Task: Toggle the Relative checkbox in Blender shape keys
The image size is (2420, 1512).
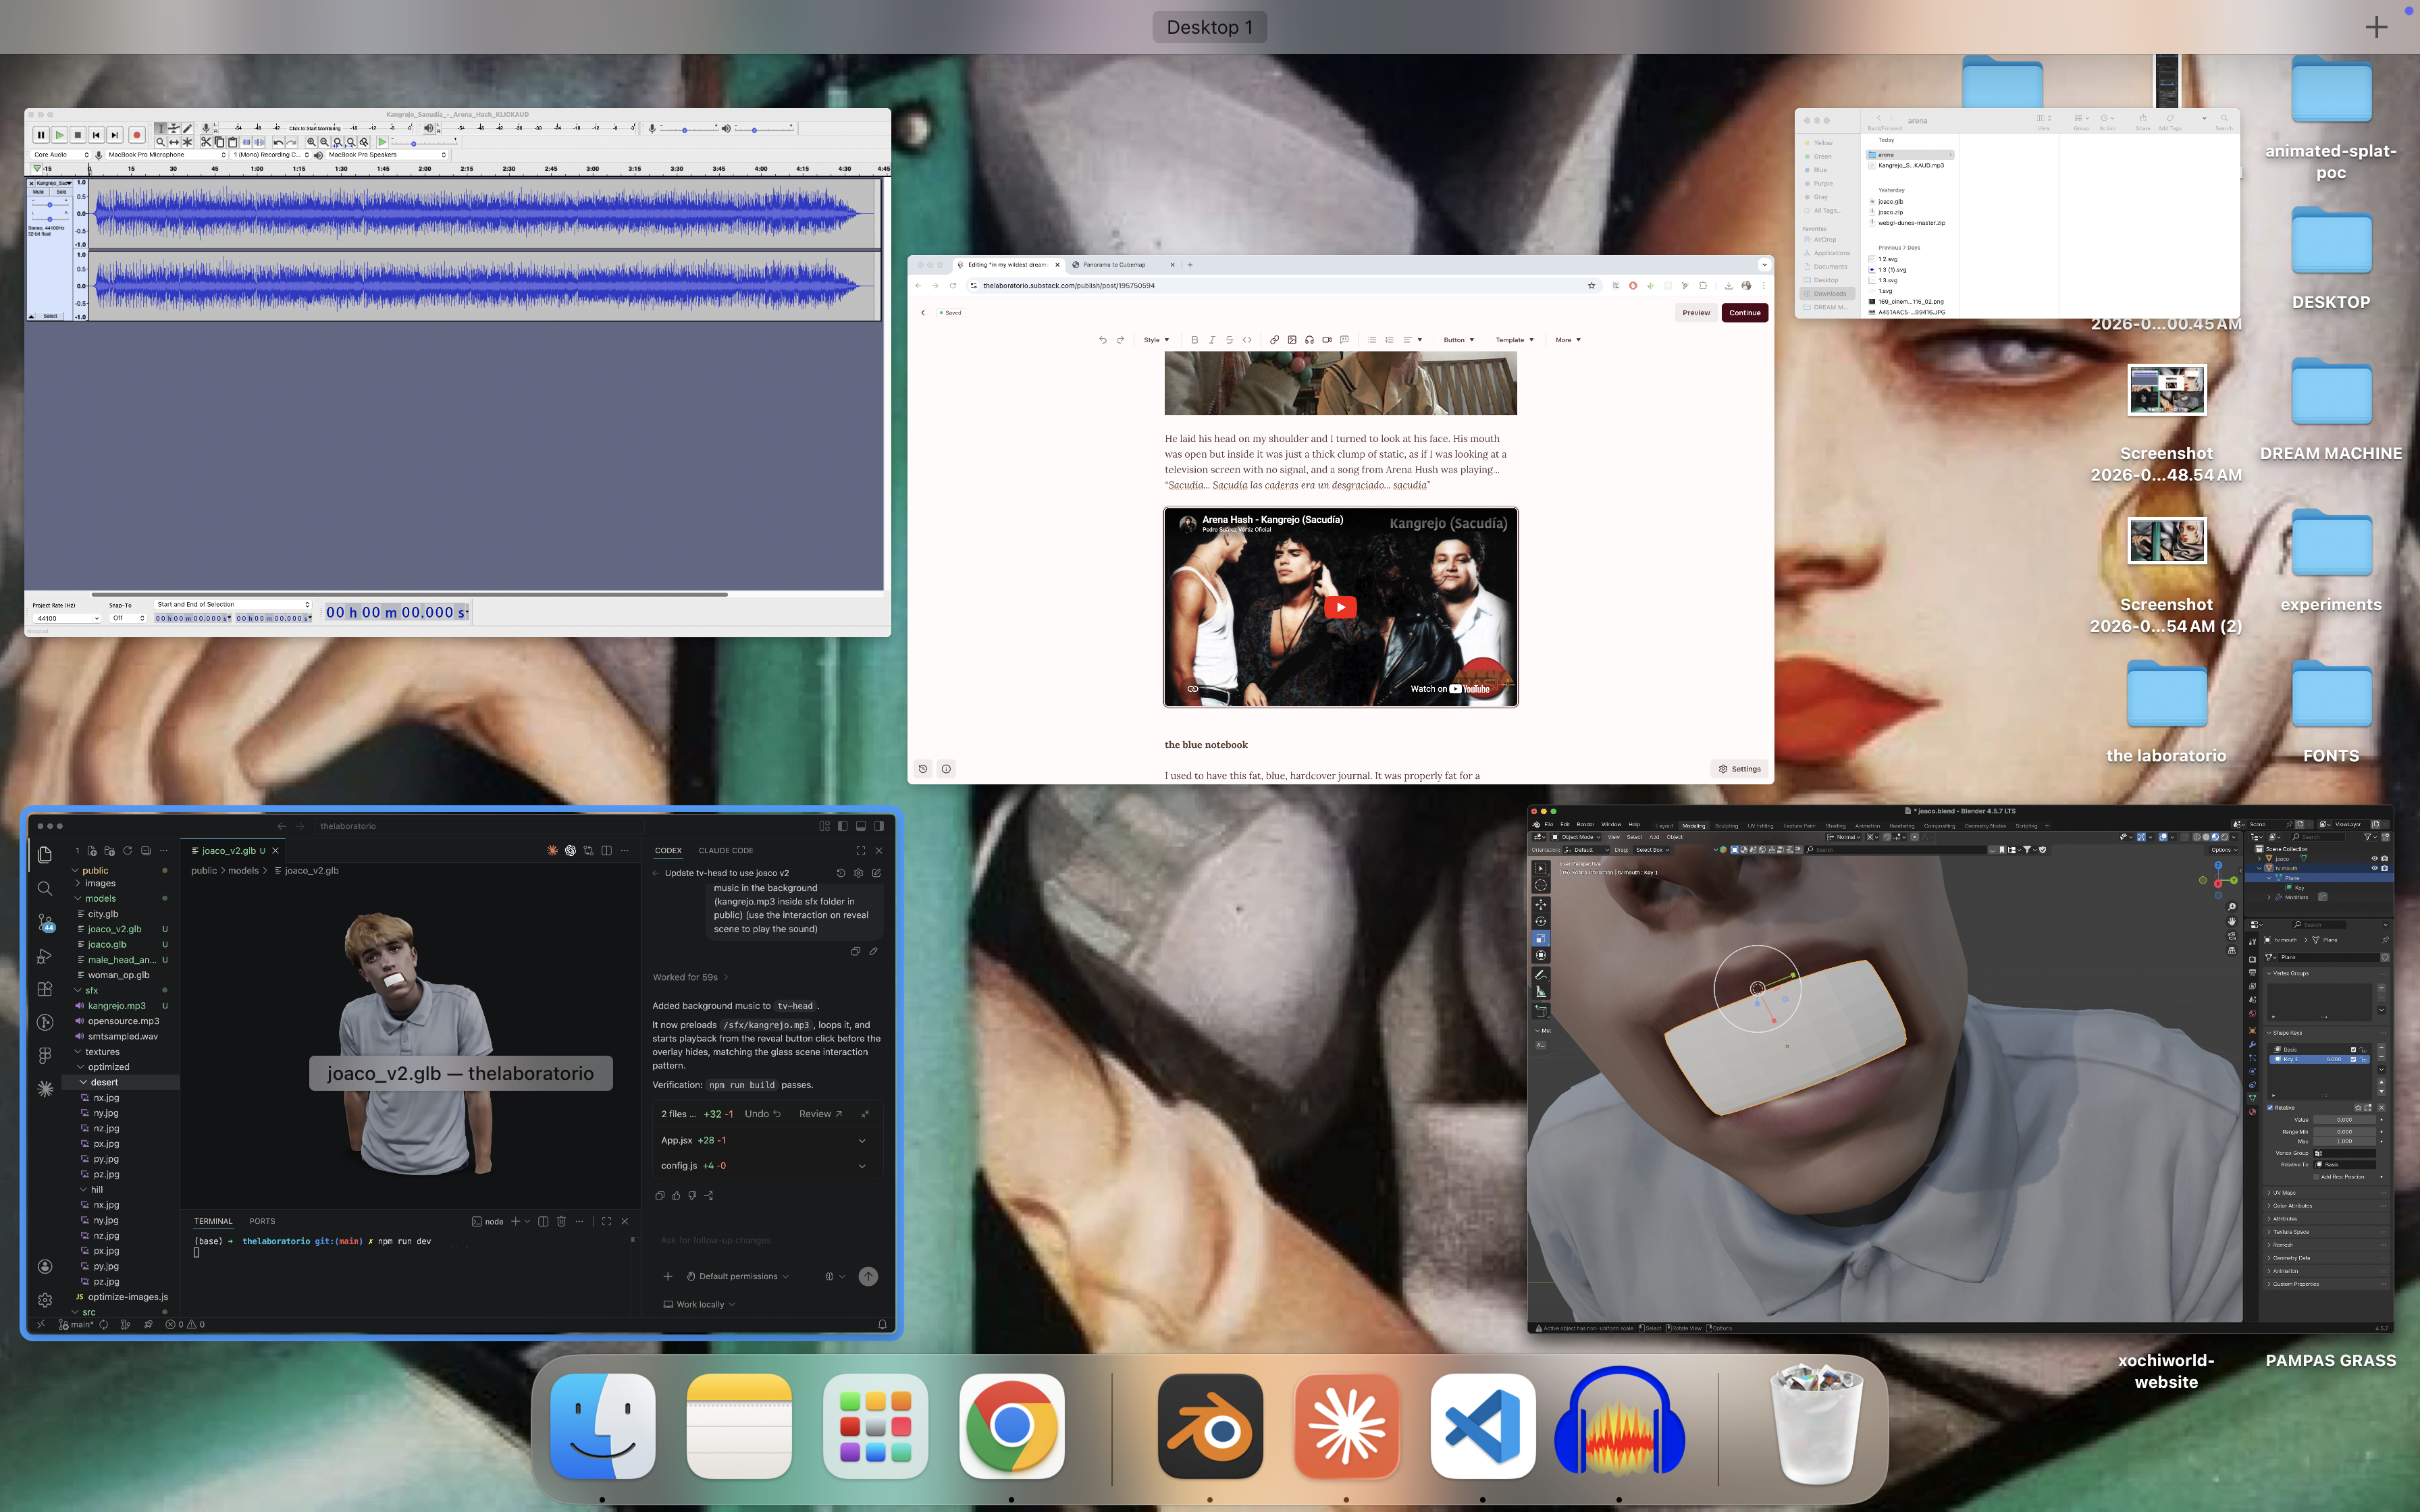Action: 2271,1108
